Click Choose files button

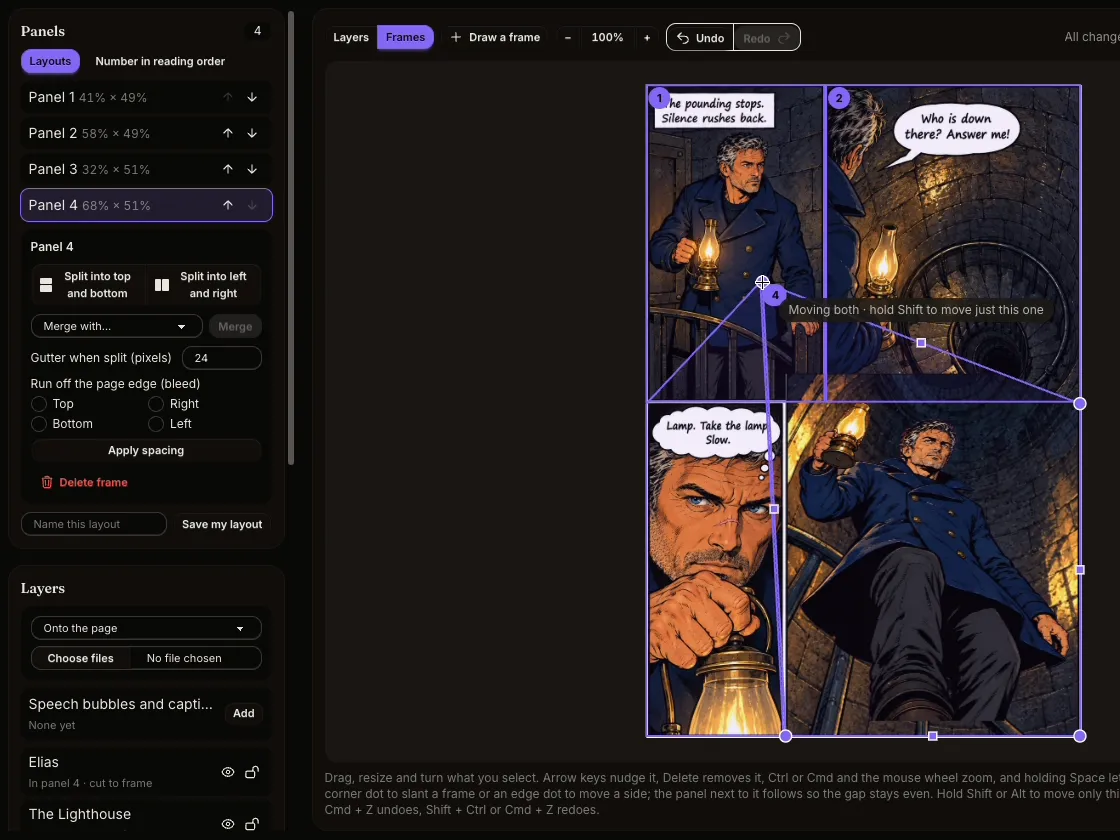[x=81, y=658]
